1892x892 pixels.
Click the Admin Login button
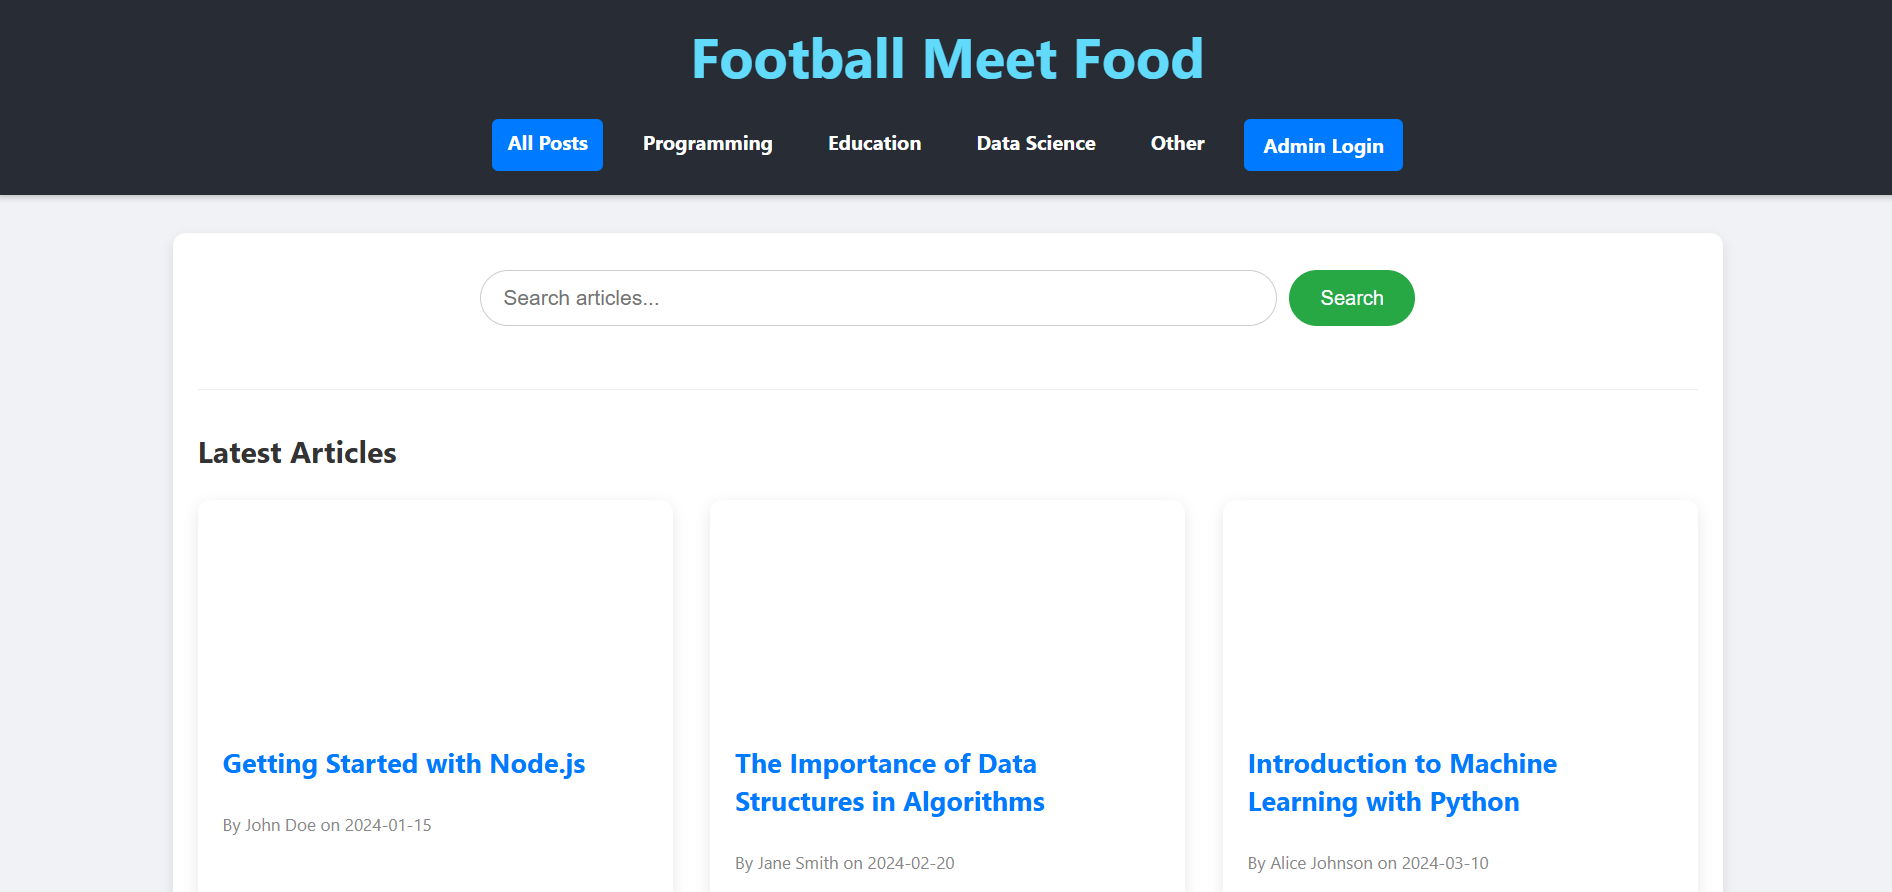1322,146
